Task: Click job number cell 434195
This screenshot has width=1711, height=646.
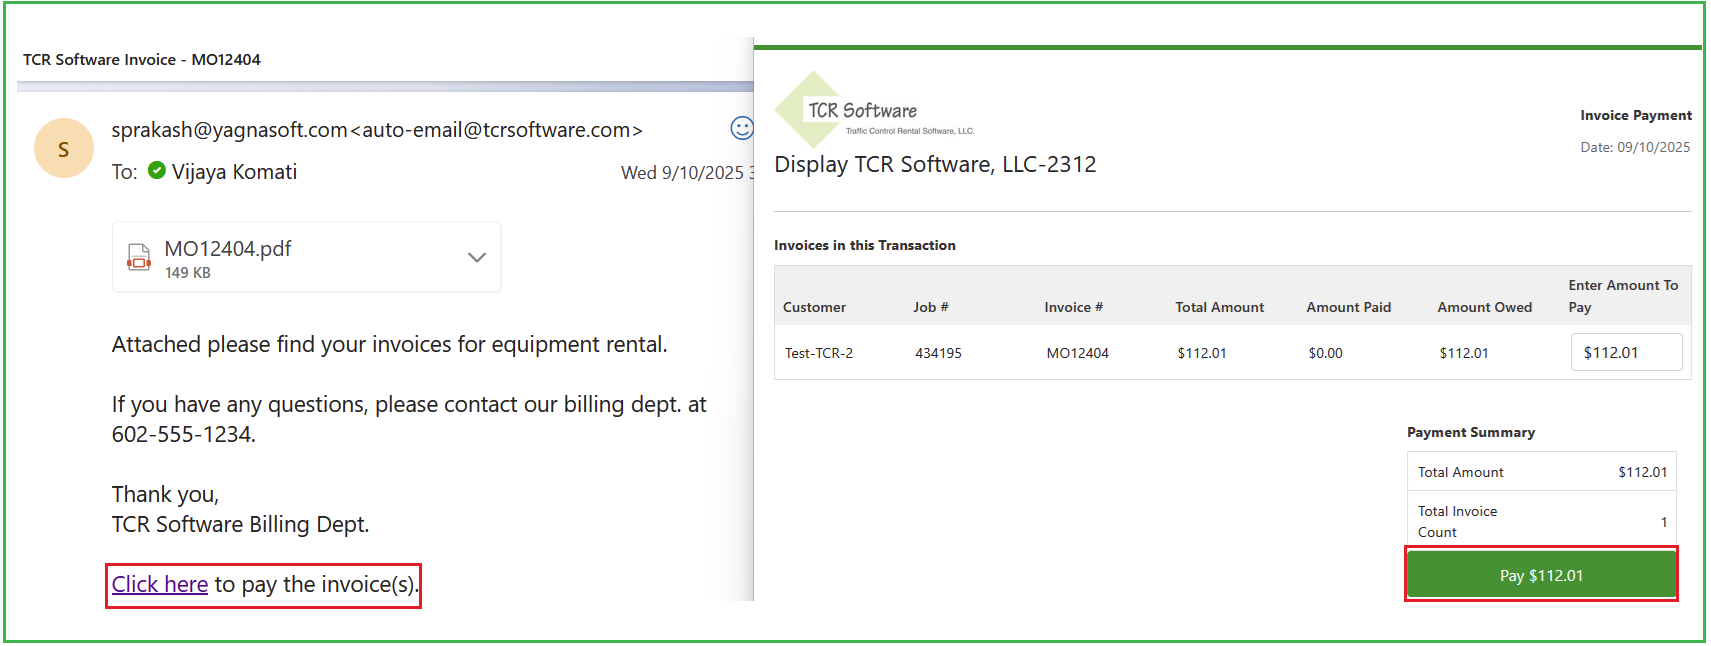Action: pos(938,353)
